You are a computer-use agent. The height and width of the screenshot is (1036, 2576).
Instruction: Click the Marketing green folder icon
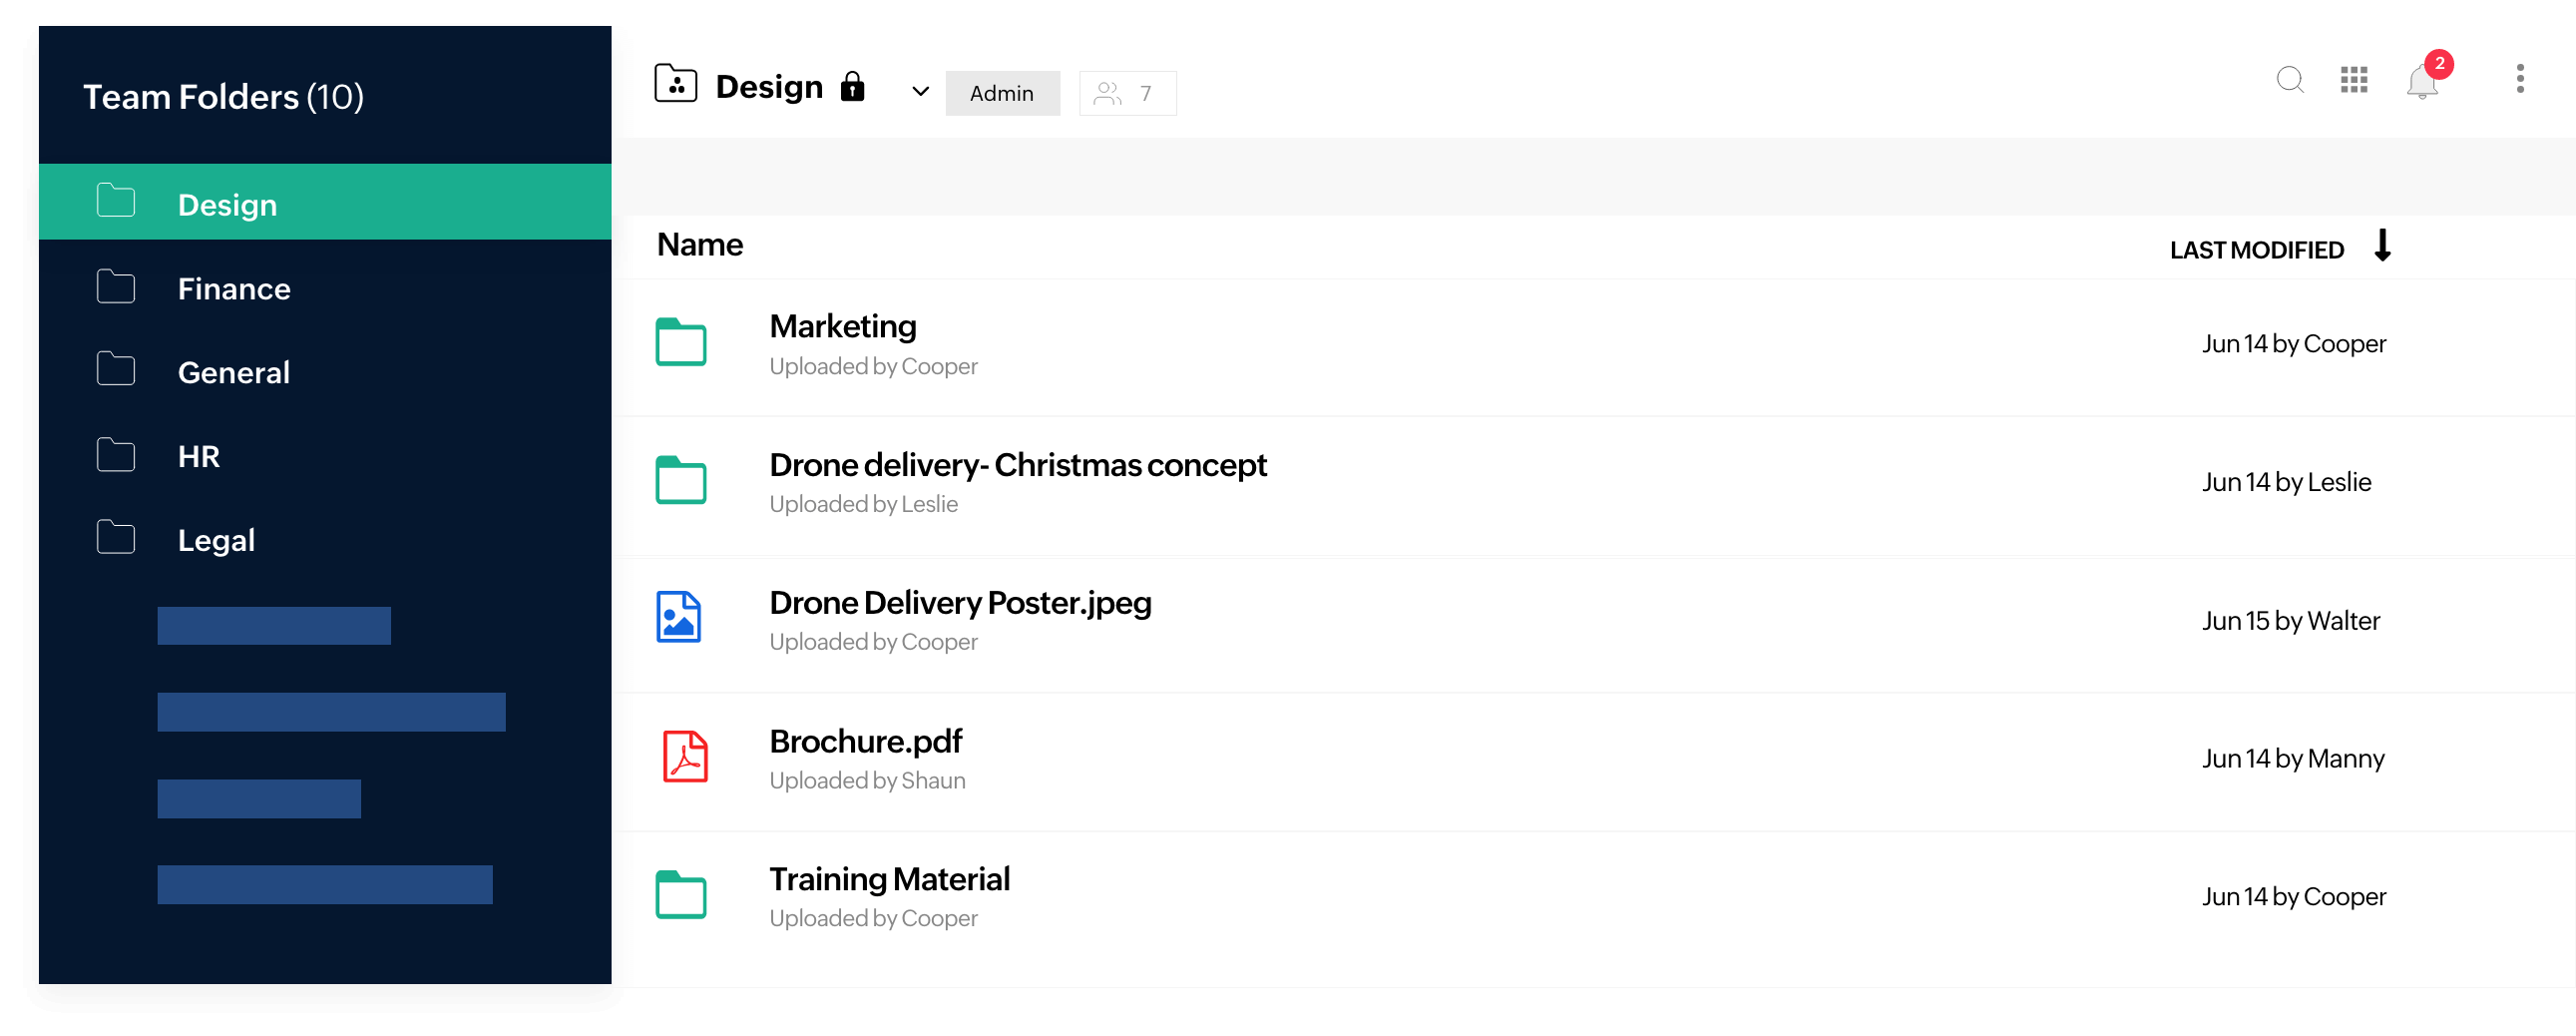click(x=681, y=343)
